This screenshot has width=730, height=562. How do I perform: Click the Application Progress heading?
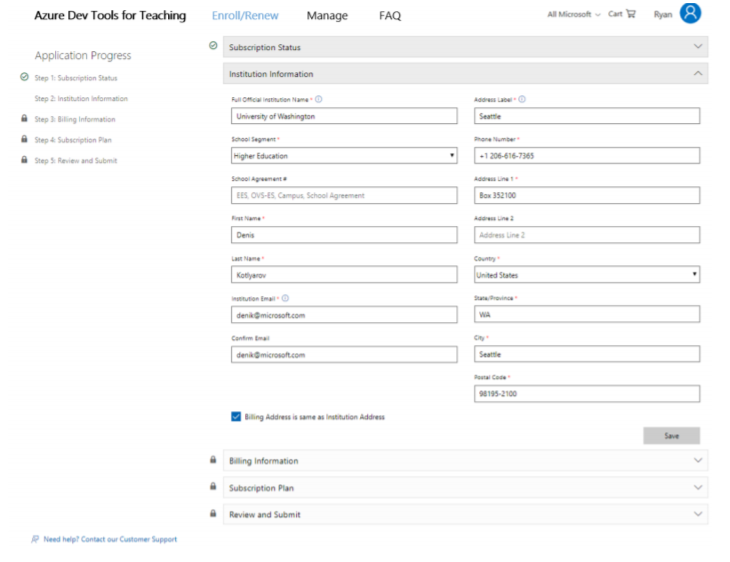coord(83,55)
